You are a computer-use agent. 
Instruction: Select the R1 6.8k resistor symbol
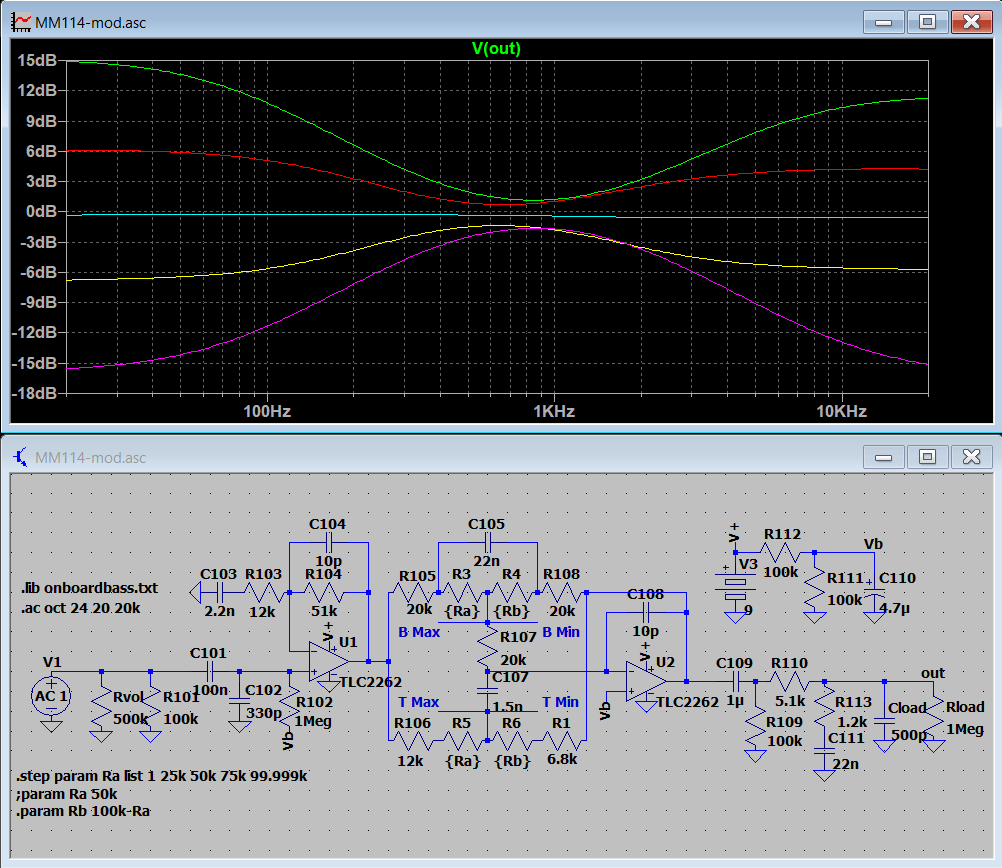562,741
